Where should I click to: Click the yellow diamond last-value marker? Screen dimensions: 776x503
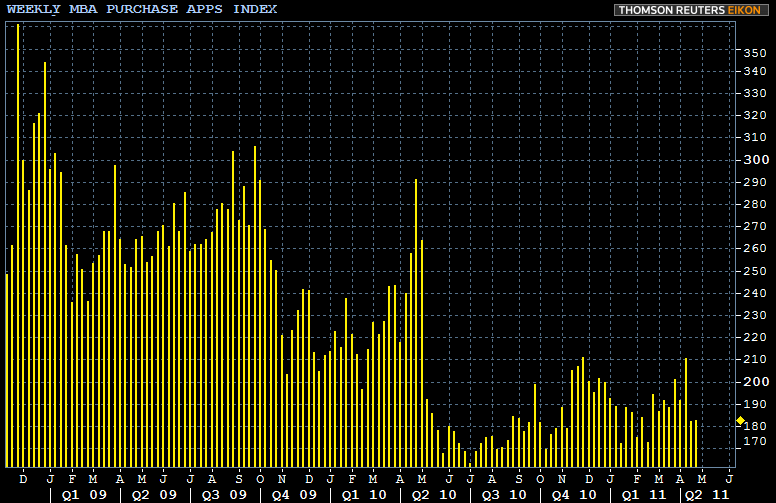pyautogui.click(x=740, y=420)
